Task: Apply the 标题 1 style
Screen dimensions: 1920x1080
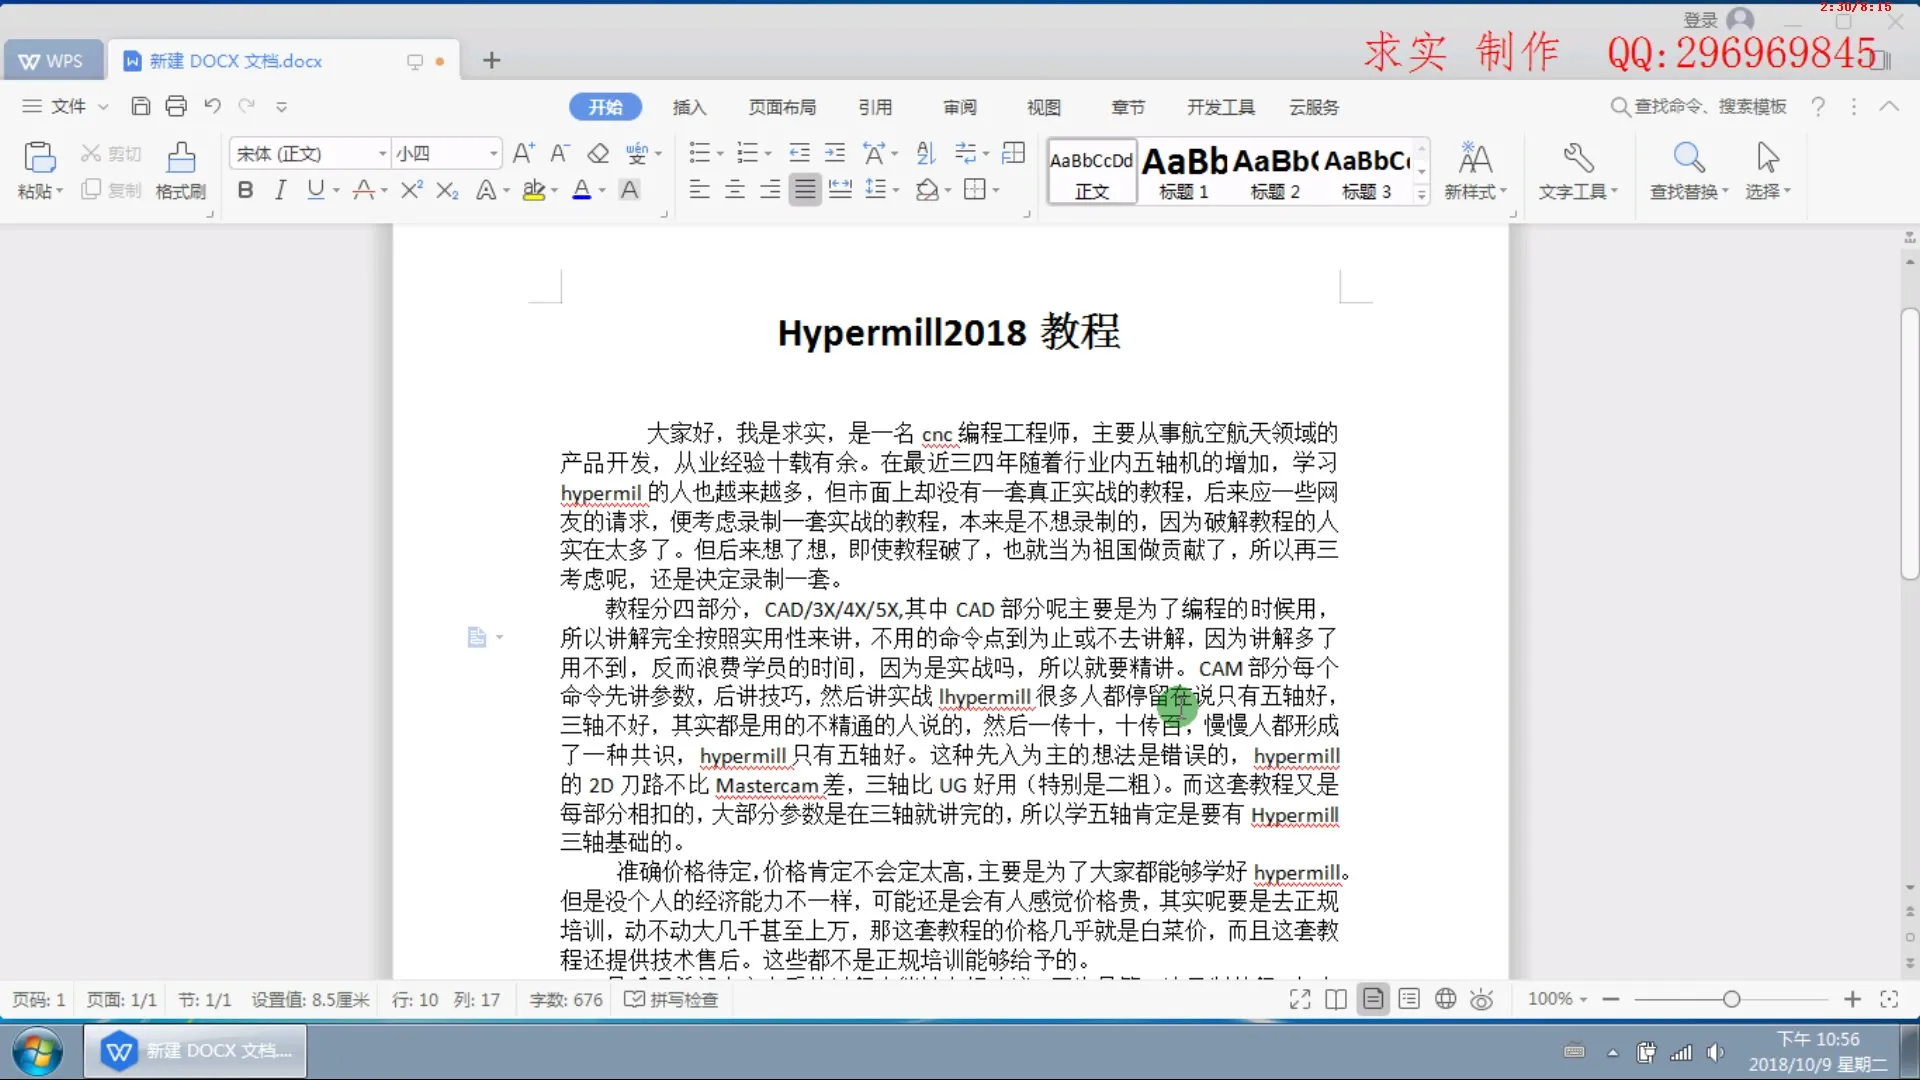Action: (x=1183, y=170)
